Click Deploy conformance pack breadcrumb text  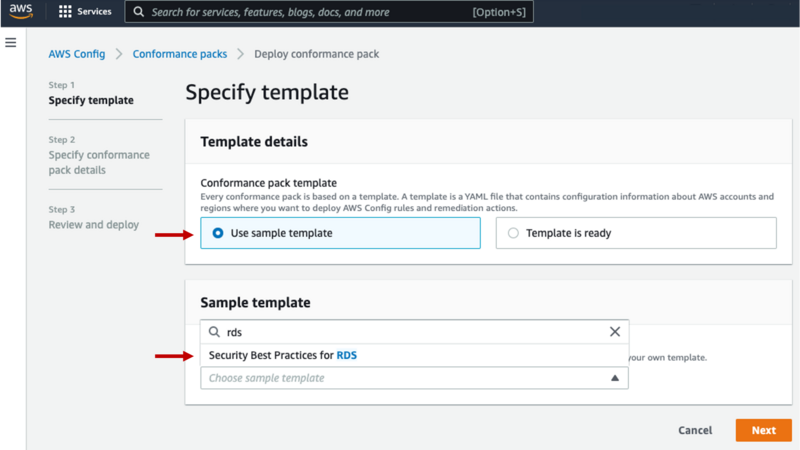point(316,54)
